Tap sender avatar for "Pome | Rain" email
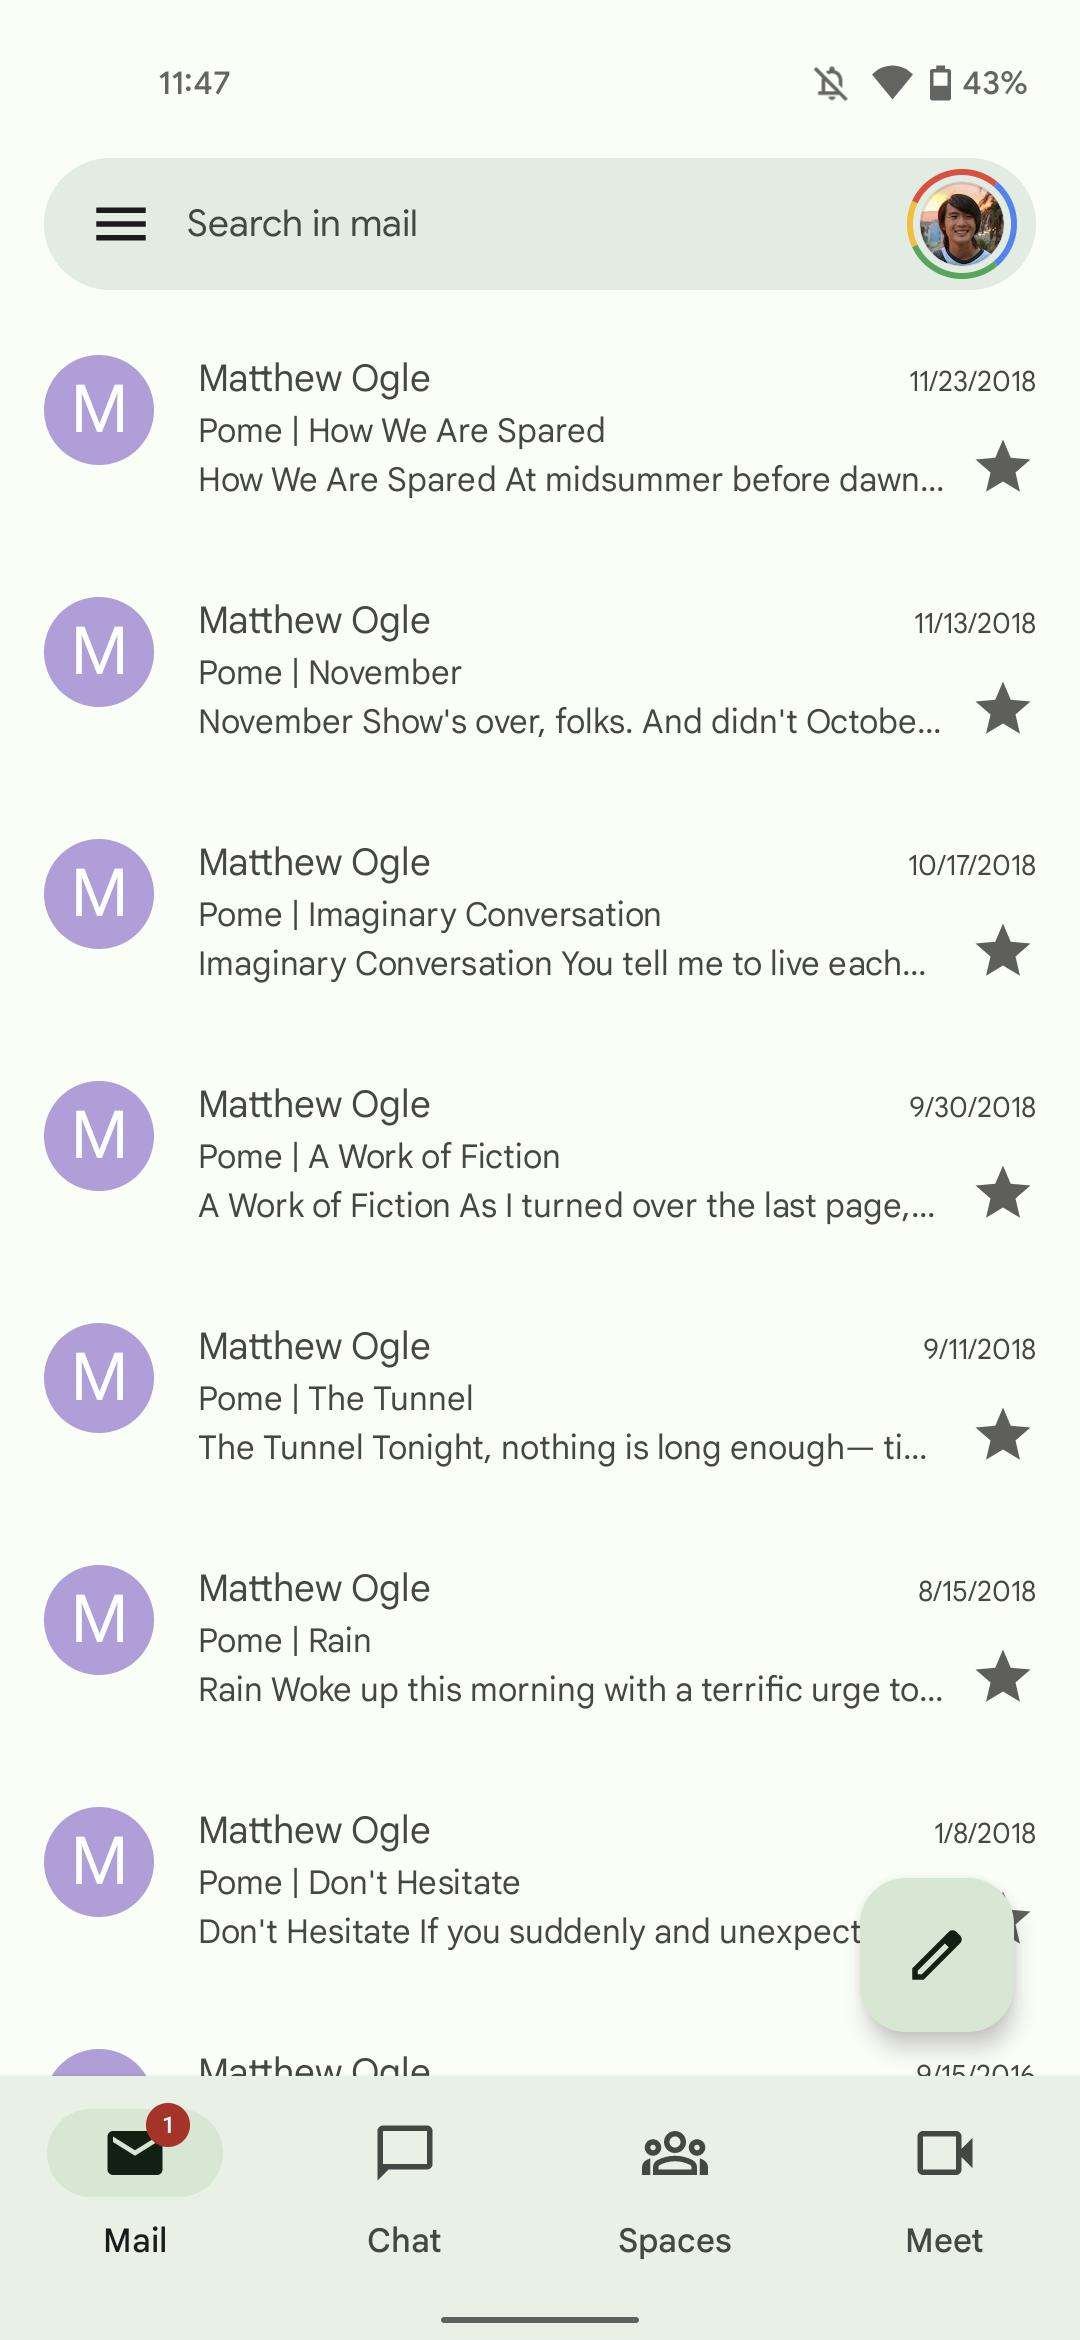The image size is (1080, 2340). point(99,1620)
